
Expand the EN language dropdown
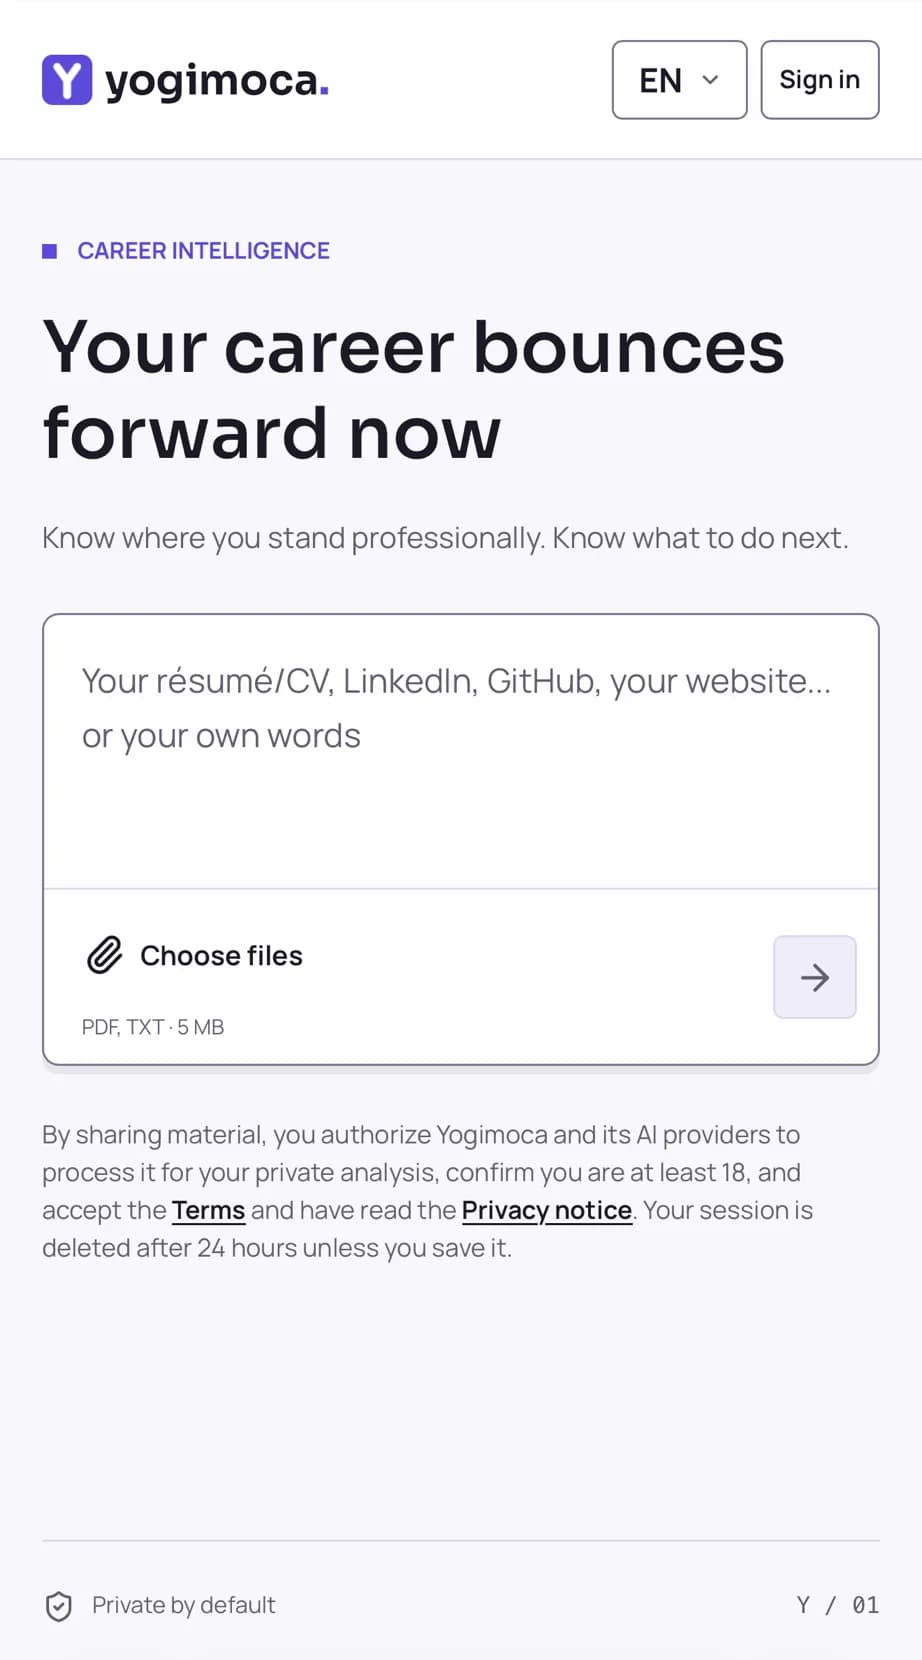[x=680, y=80]
